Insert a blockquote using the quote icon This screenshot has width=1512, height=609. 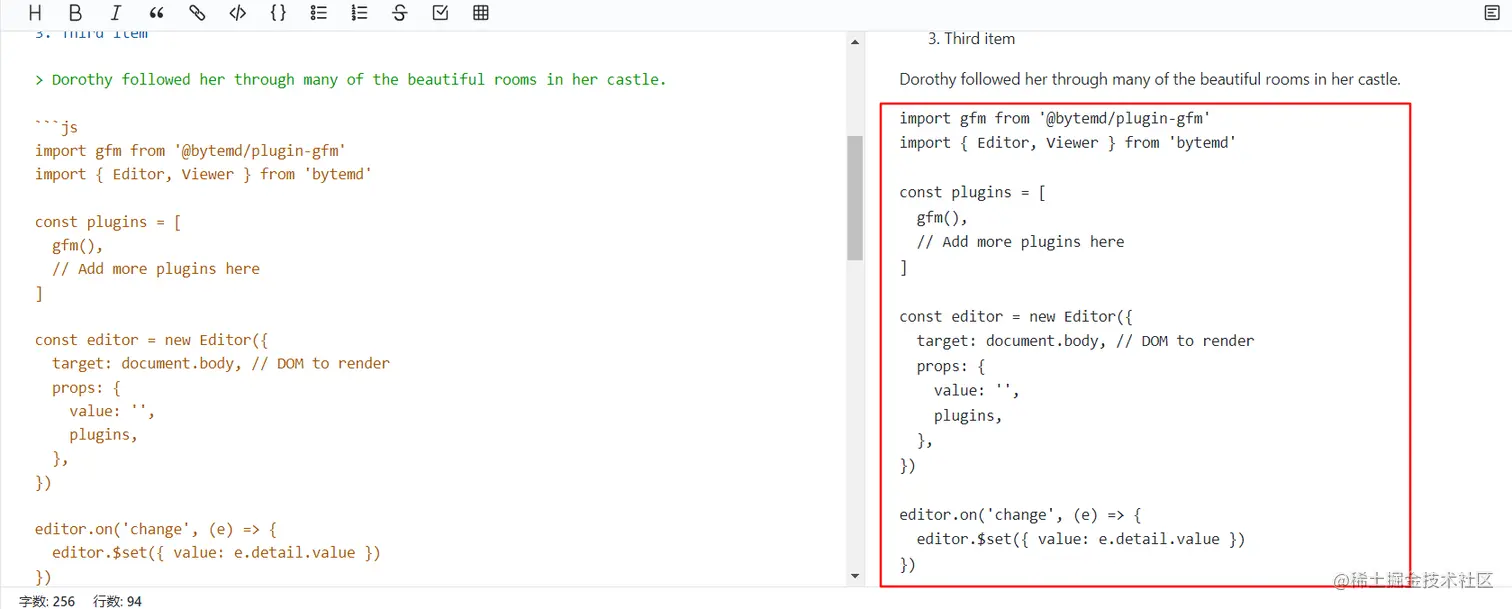(156, 13)
